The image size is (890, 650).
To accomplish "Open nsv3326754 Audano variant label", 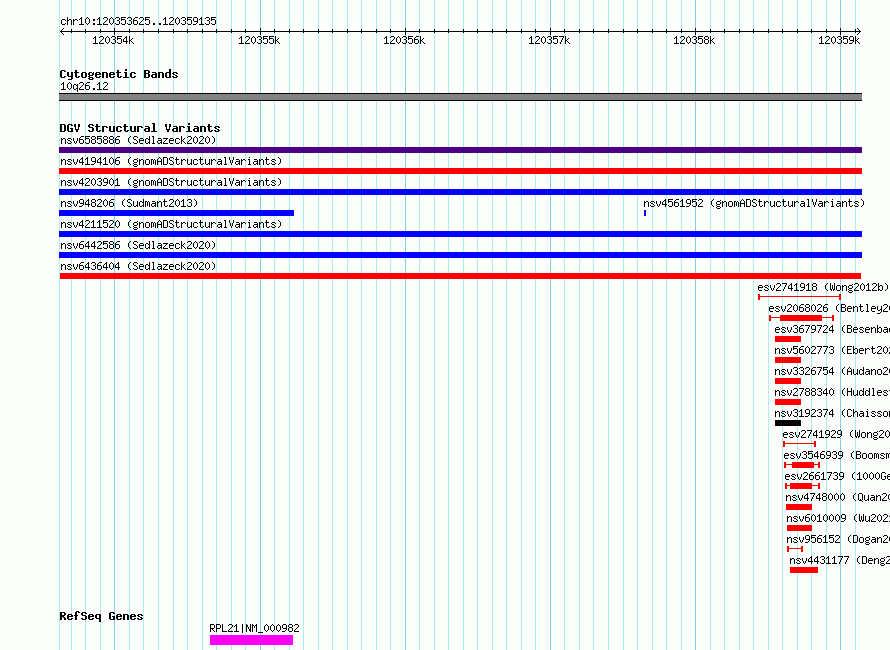I will pos(832,371).
